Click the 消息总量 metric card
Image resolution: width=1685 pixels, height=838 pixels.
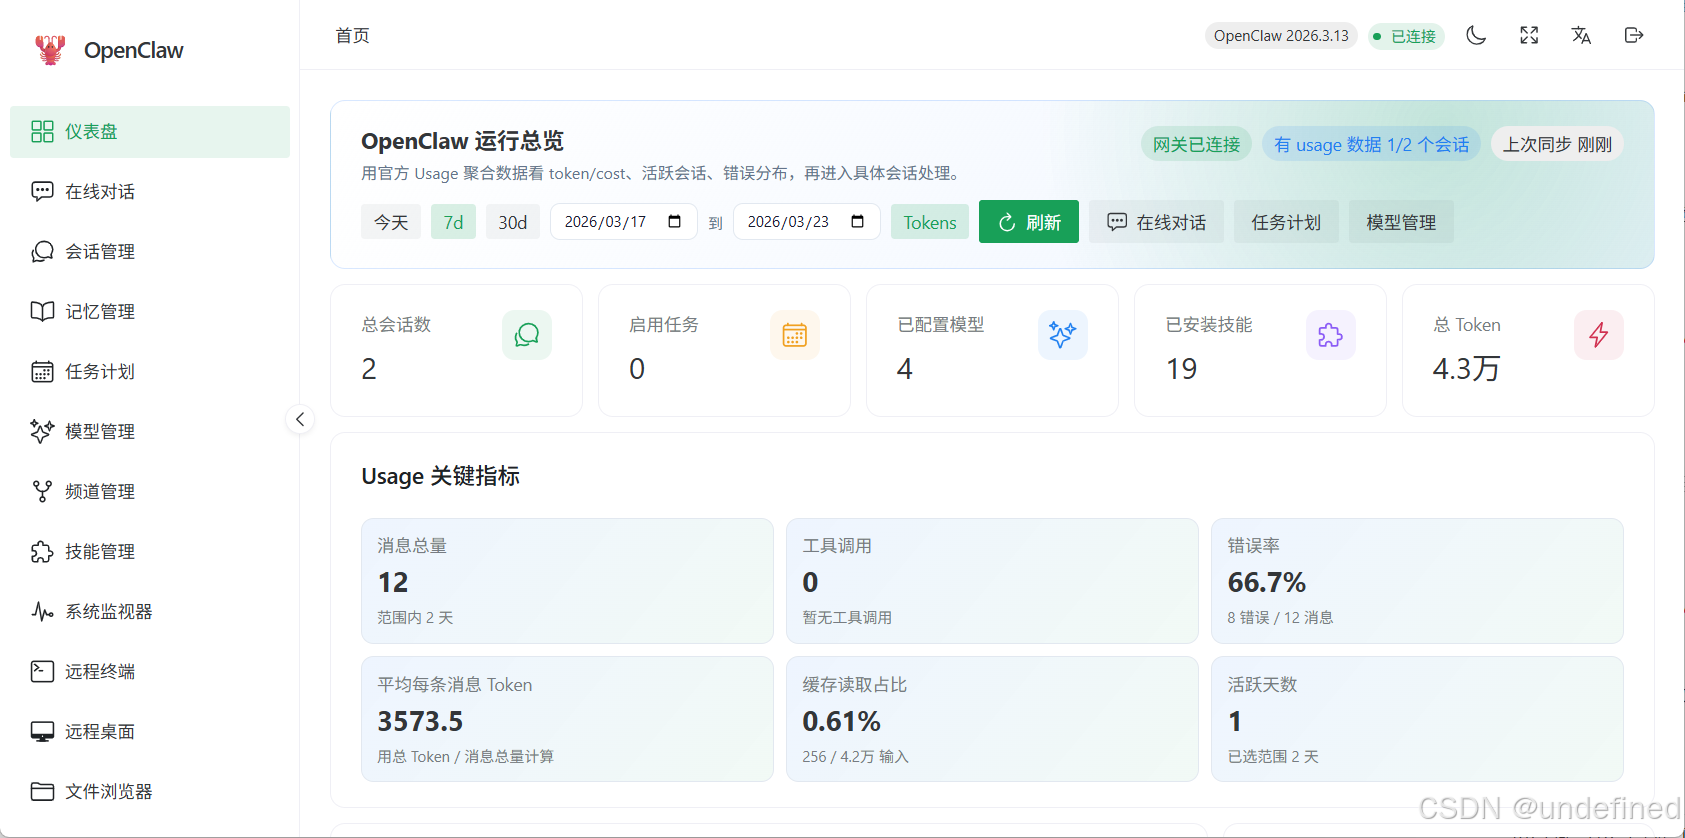[x=567, y=581]
